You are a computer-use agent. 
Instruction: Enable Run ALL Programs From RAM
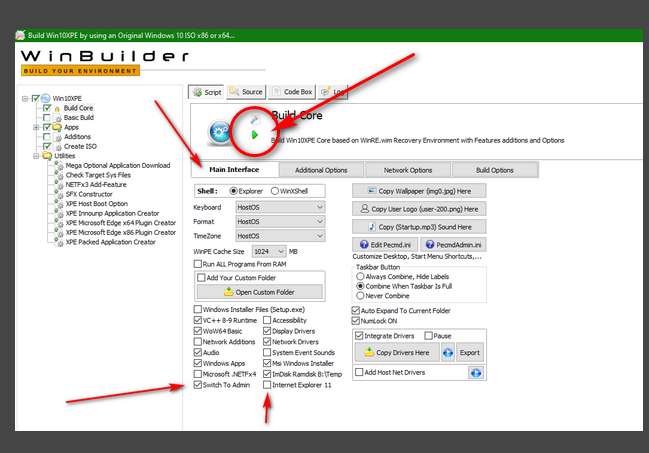click(x=198, y=264)
